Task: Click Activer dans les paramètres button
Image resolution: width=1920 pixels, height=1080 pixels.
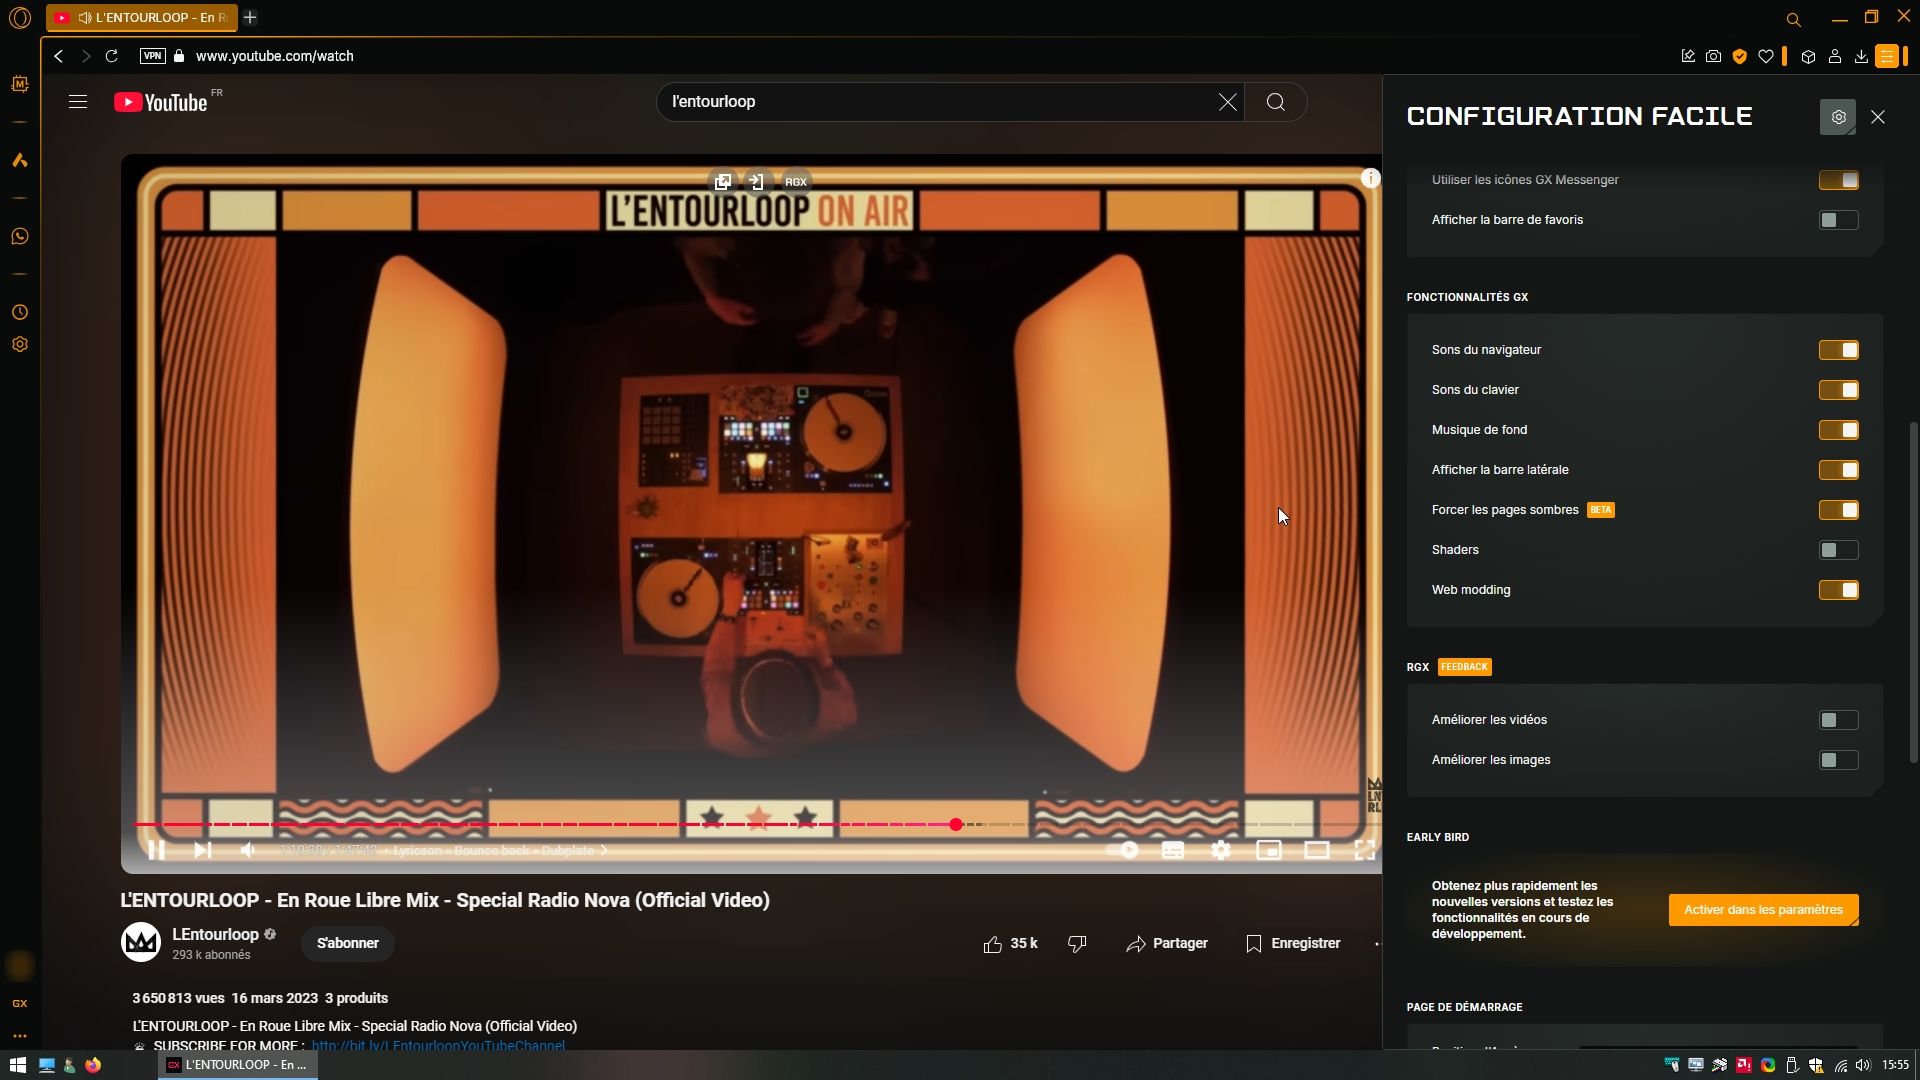Action: (1763, 910)
